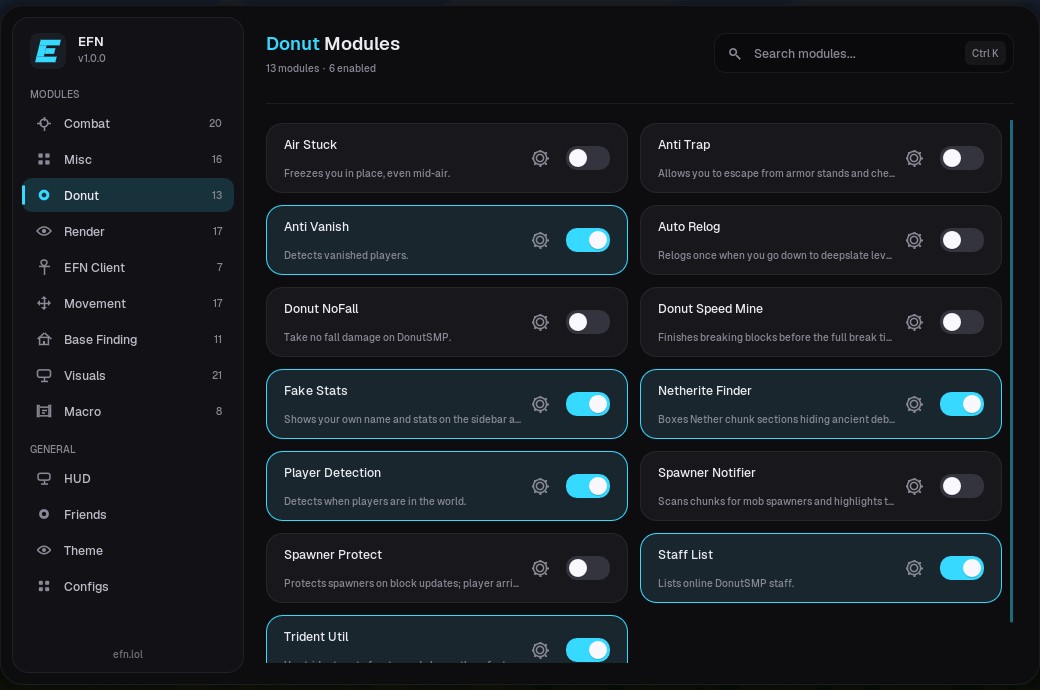Image resolution: width=1040 pixels, height=690 pixels.
Task: Click the '13 modules · 6 enabled' text
Action: (321, 68)
